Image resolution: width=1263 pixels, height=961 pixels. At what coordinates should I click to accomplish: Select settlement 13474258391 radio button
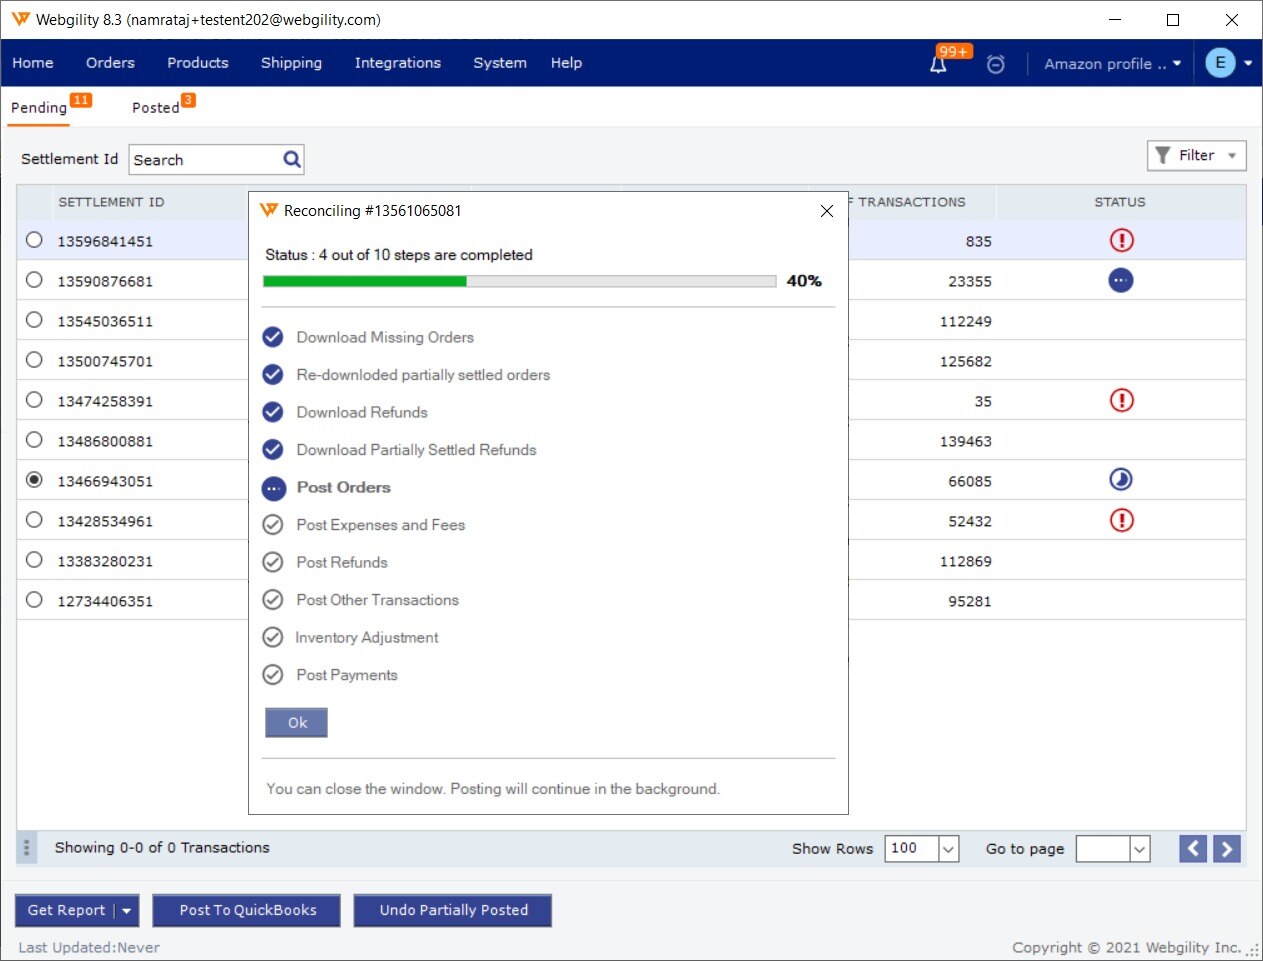click(x=34, y=400)
